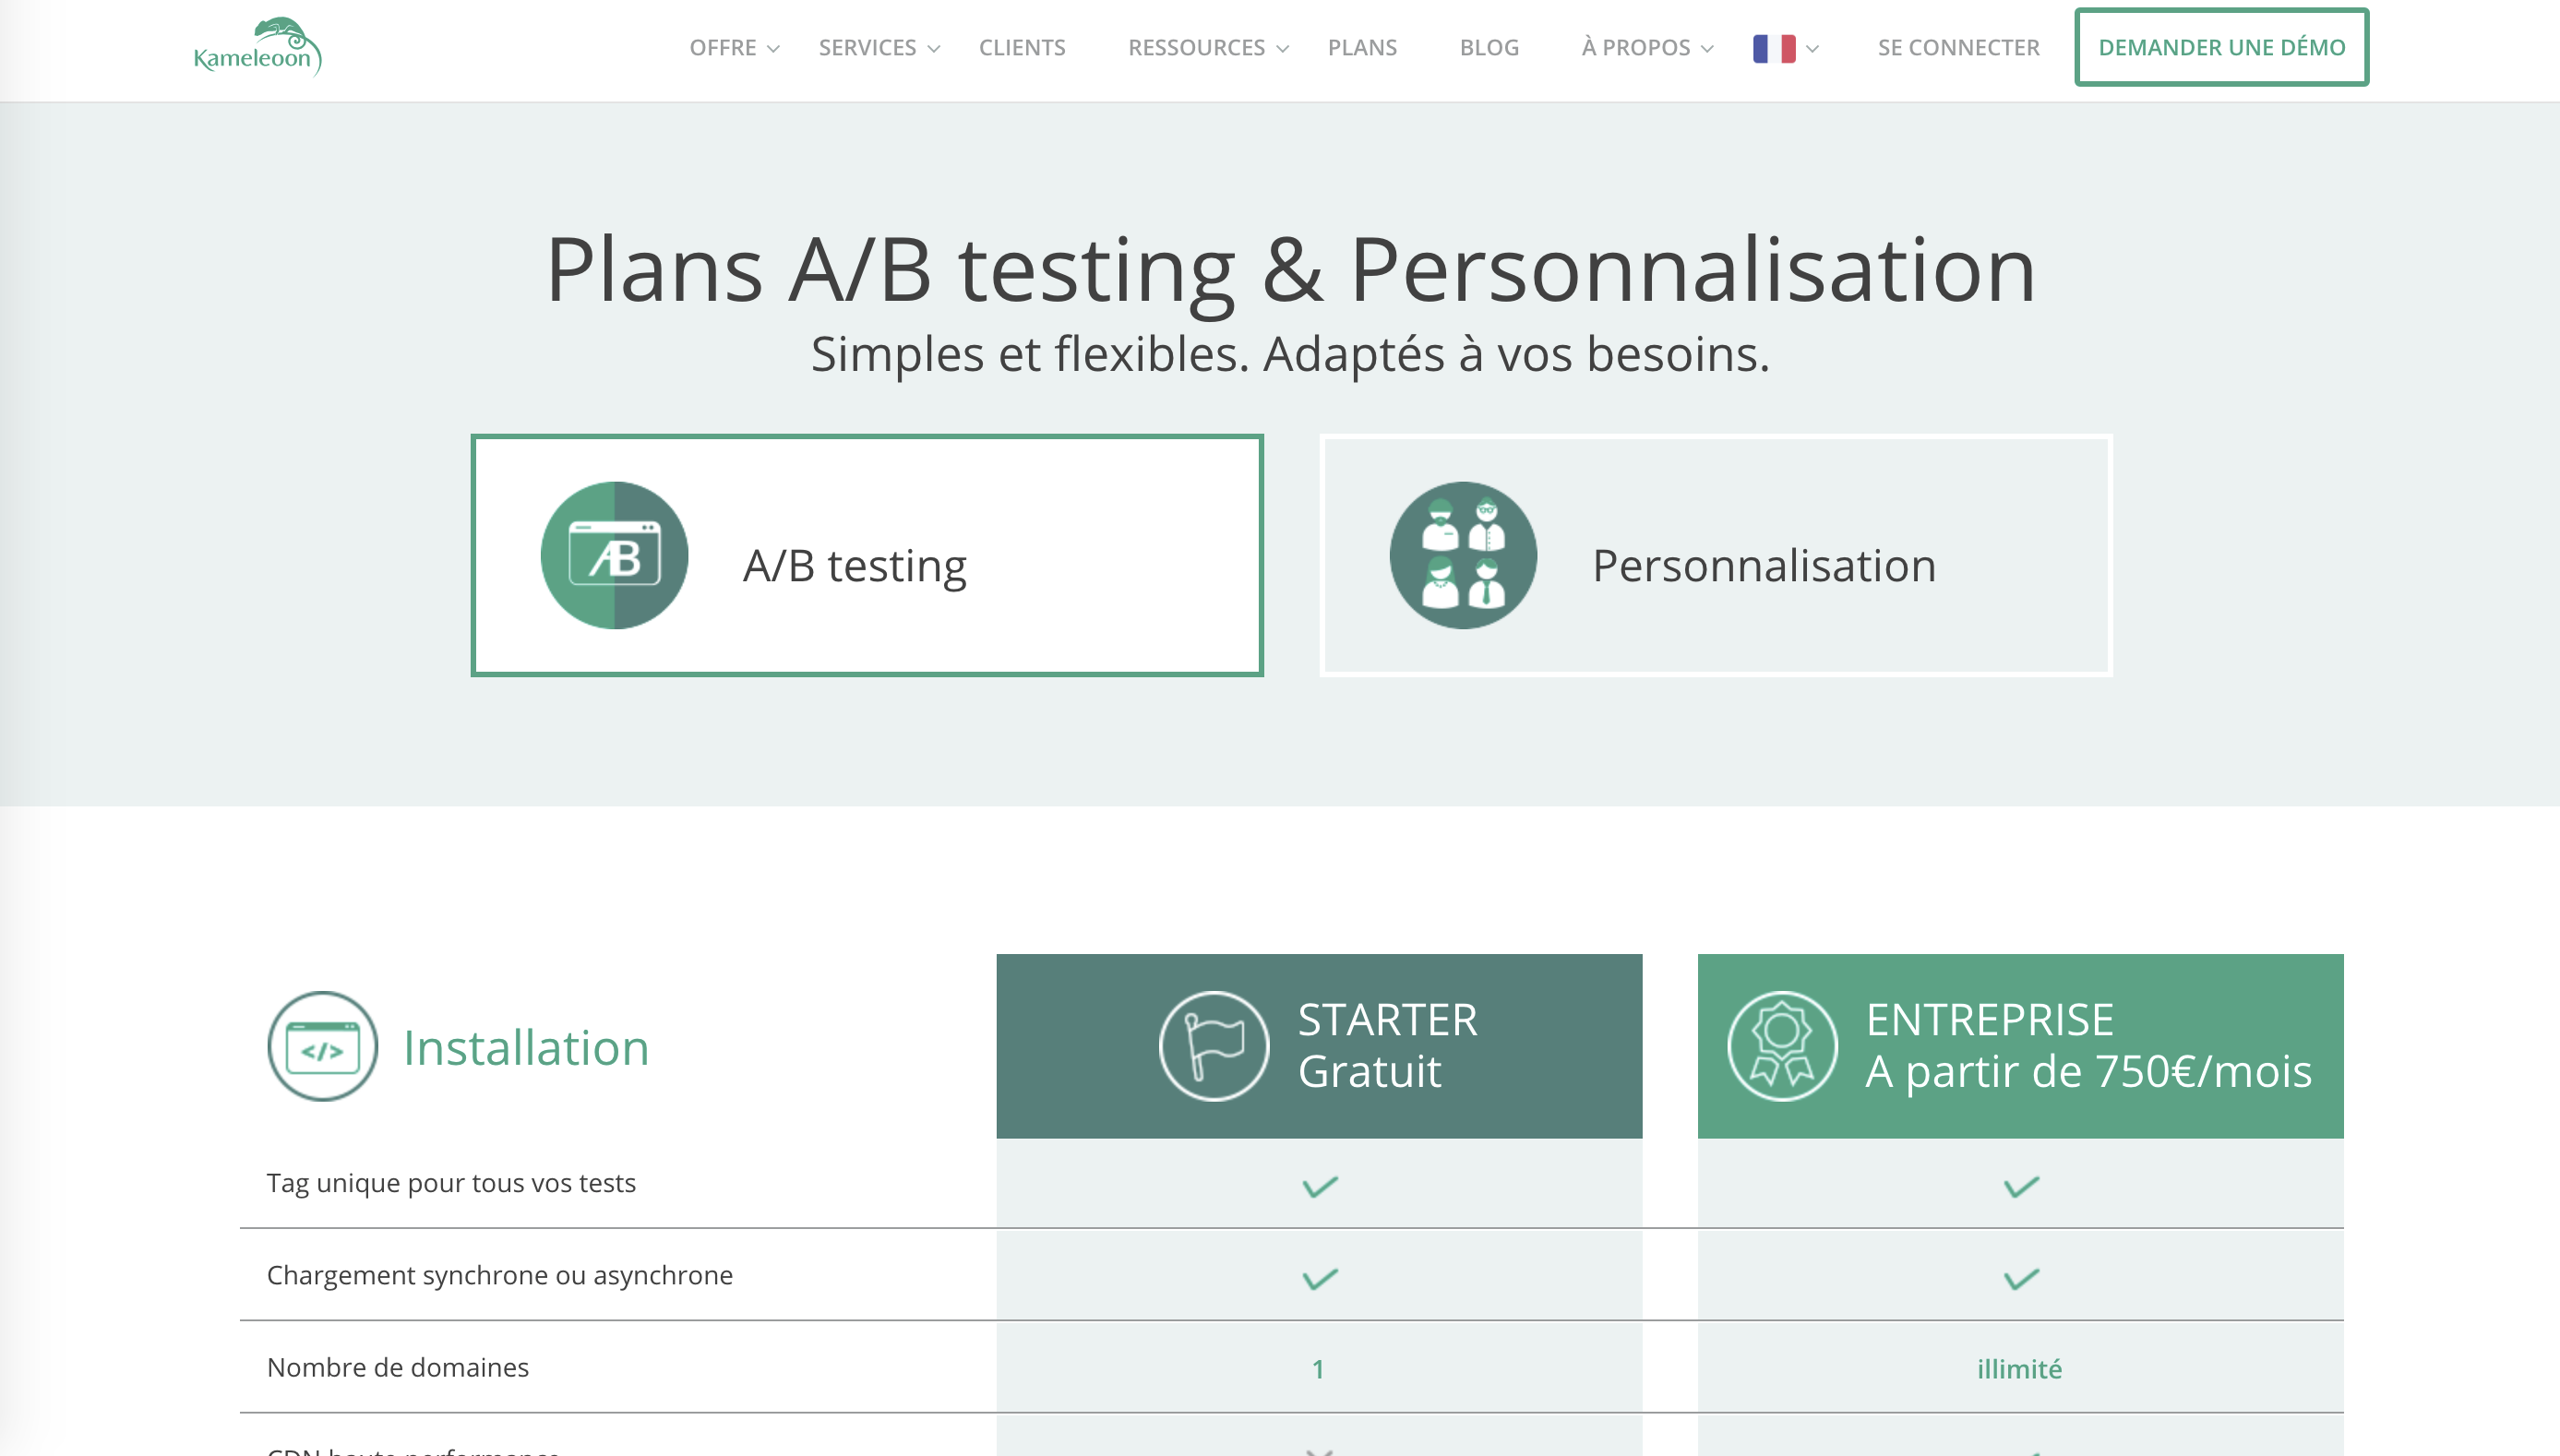Toggle the Personnalisation plan tab
The width and height of the screenshot is (2560, 1456).
click(1715, 555)
